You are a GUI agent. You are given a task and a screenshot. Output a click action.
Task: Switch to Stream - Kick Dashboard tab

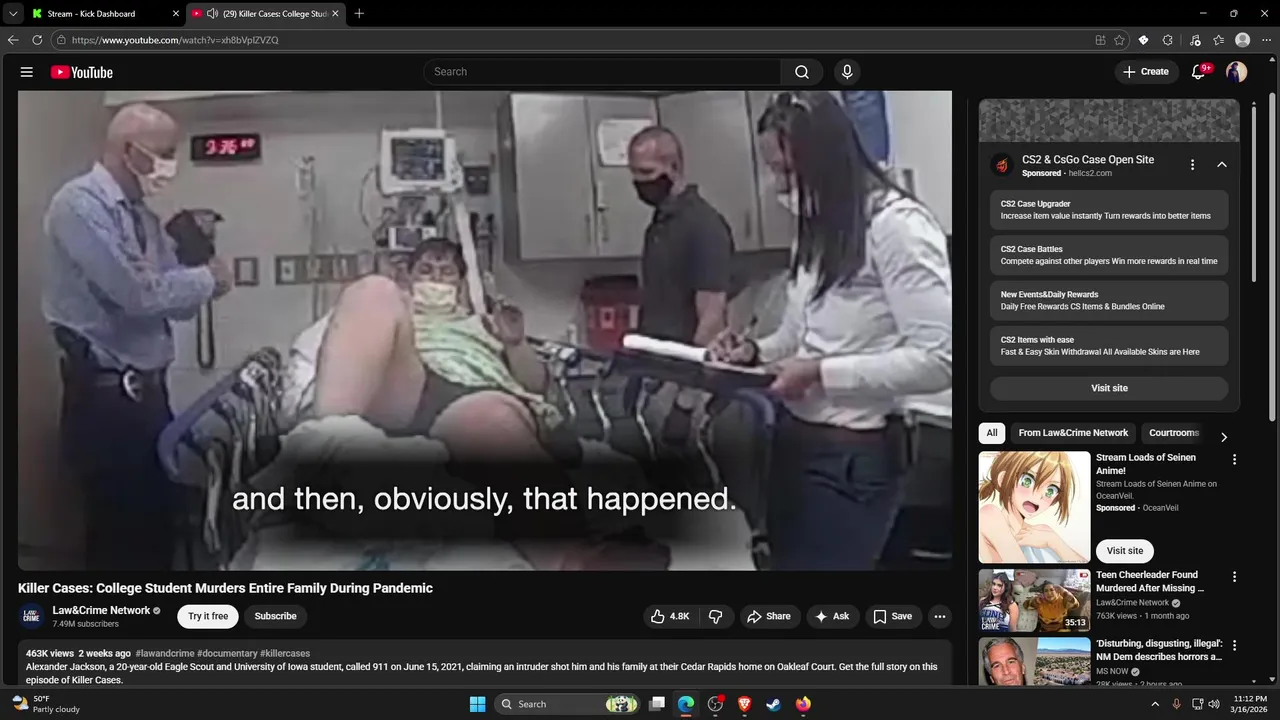coord(103,14)
